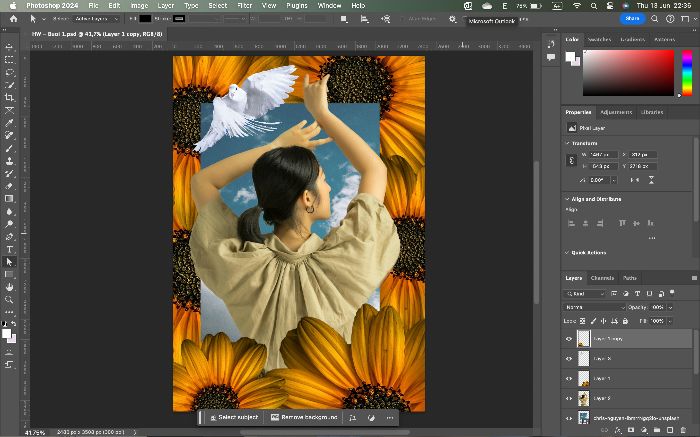
Task: Select the Eyedropper tool
Action: (9, 123)
